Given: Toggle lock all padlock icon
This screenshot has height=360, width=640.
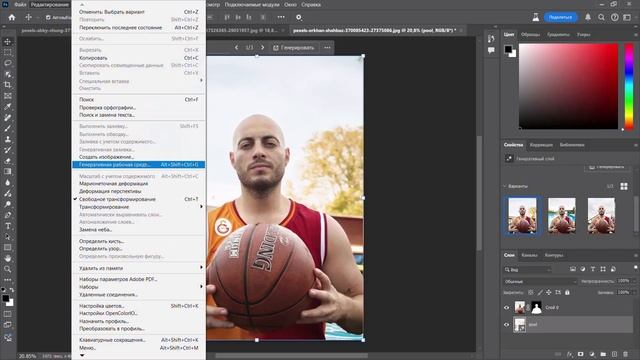Looking at the screenshot, I should tap(567, 292).
